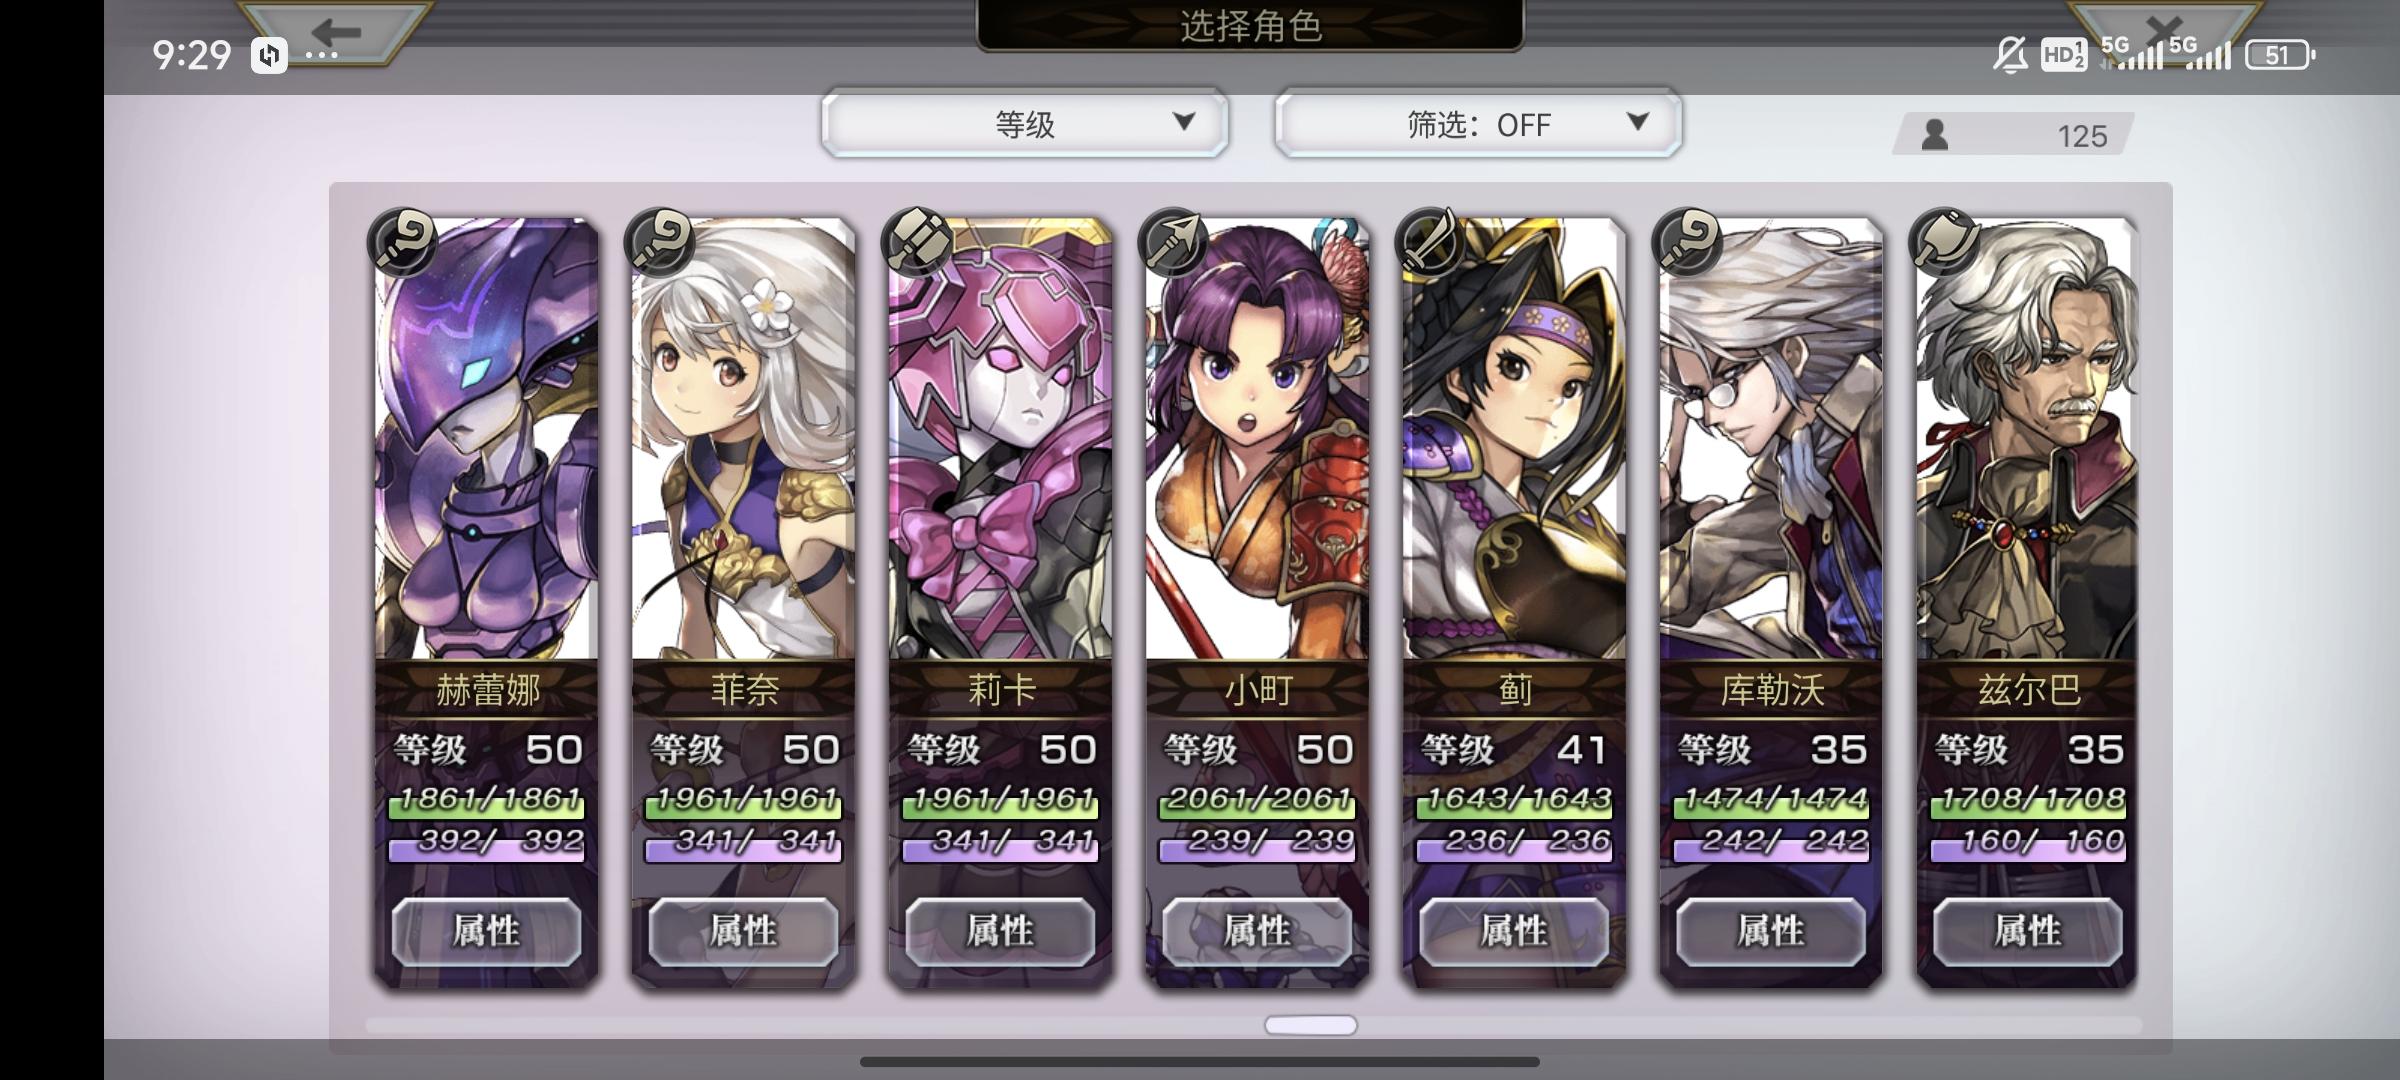2400x1080 pixels.
Task: Click the horizontal scrollbar handle
Action: click(x=1310, y=1025)
